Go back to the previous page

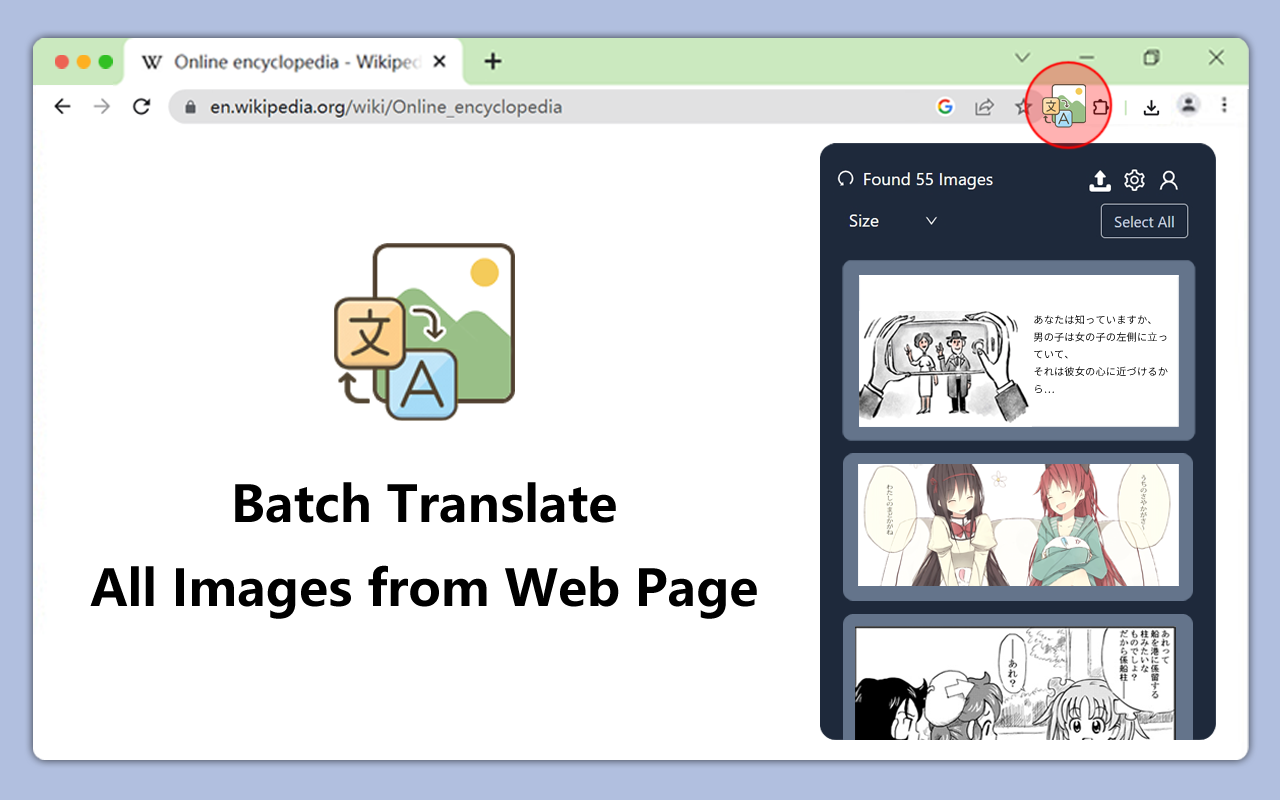(x=63, y=106)
